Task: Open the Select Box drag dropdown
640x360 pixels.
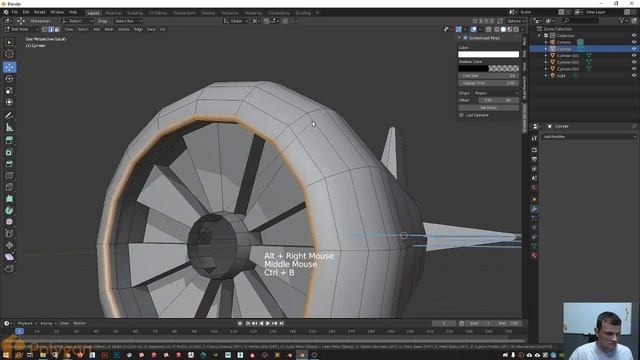Action: 127,21
